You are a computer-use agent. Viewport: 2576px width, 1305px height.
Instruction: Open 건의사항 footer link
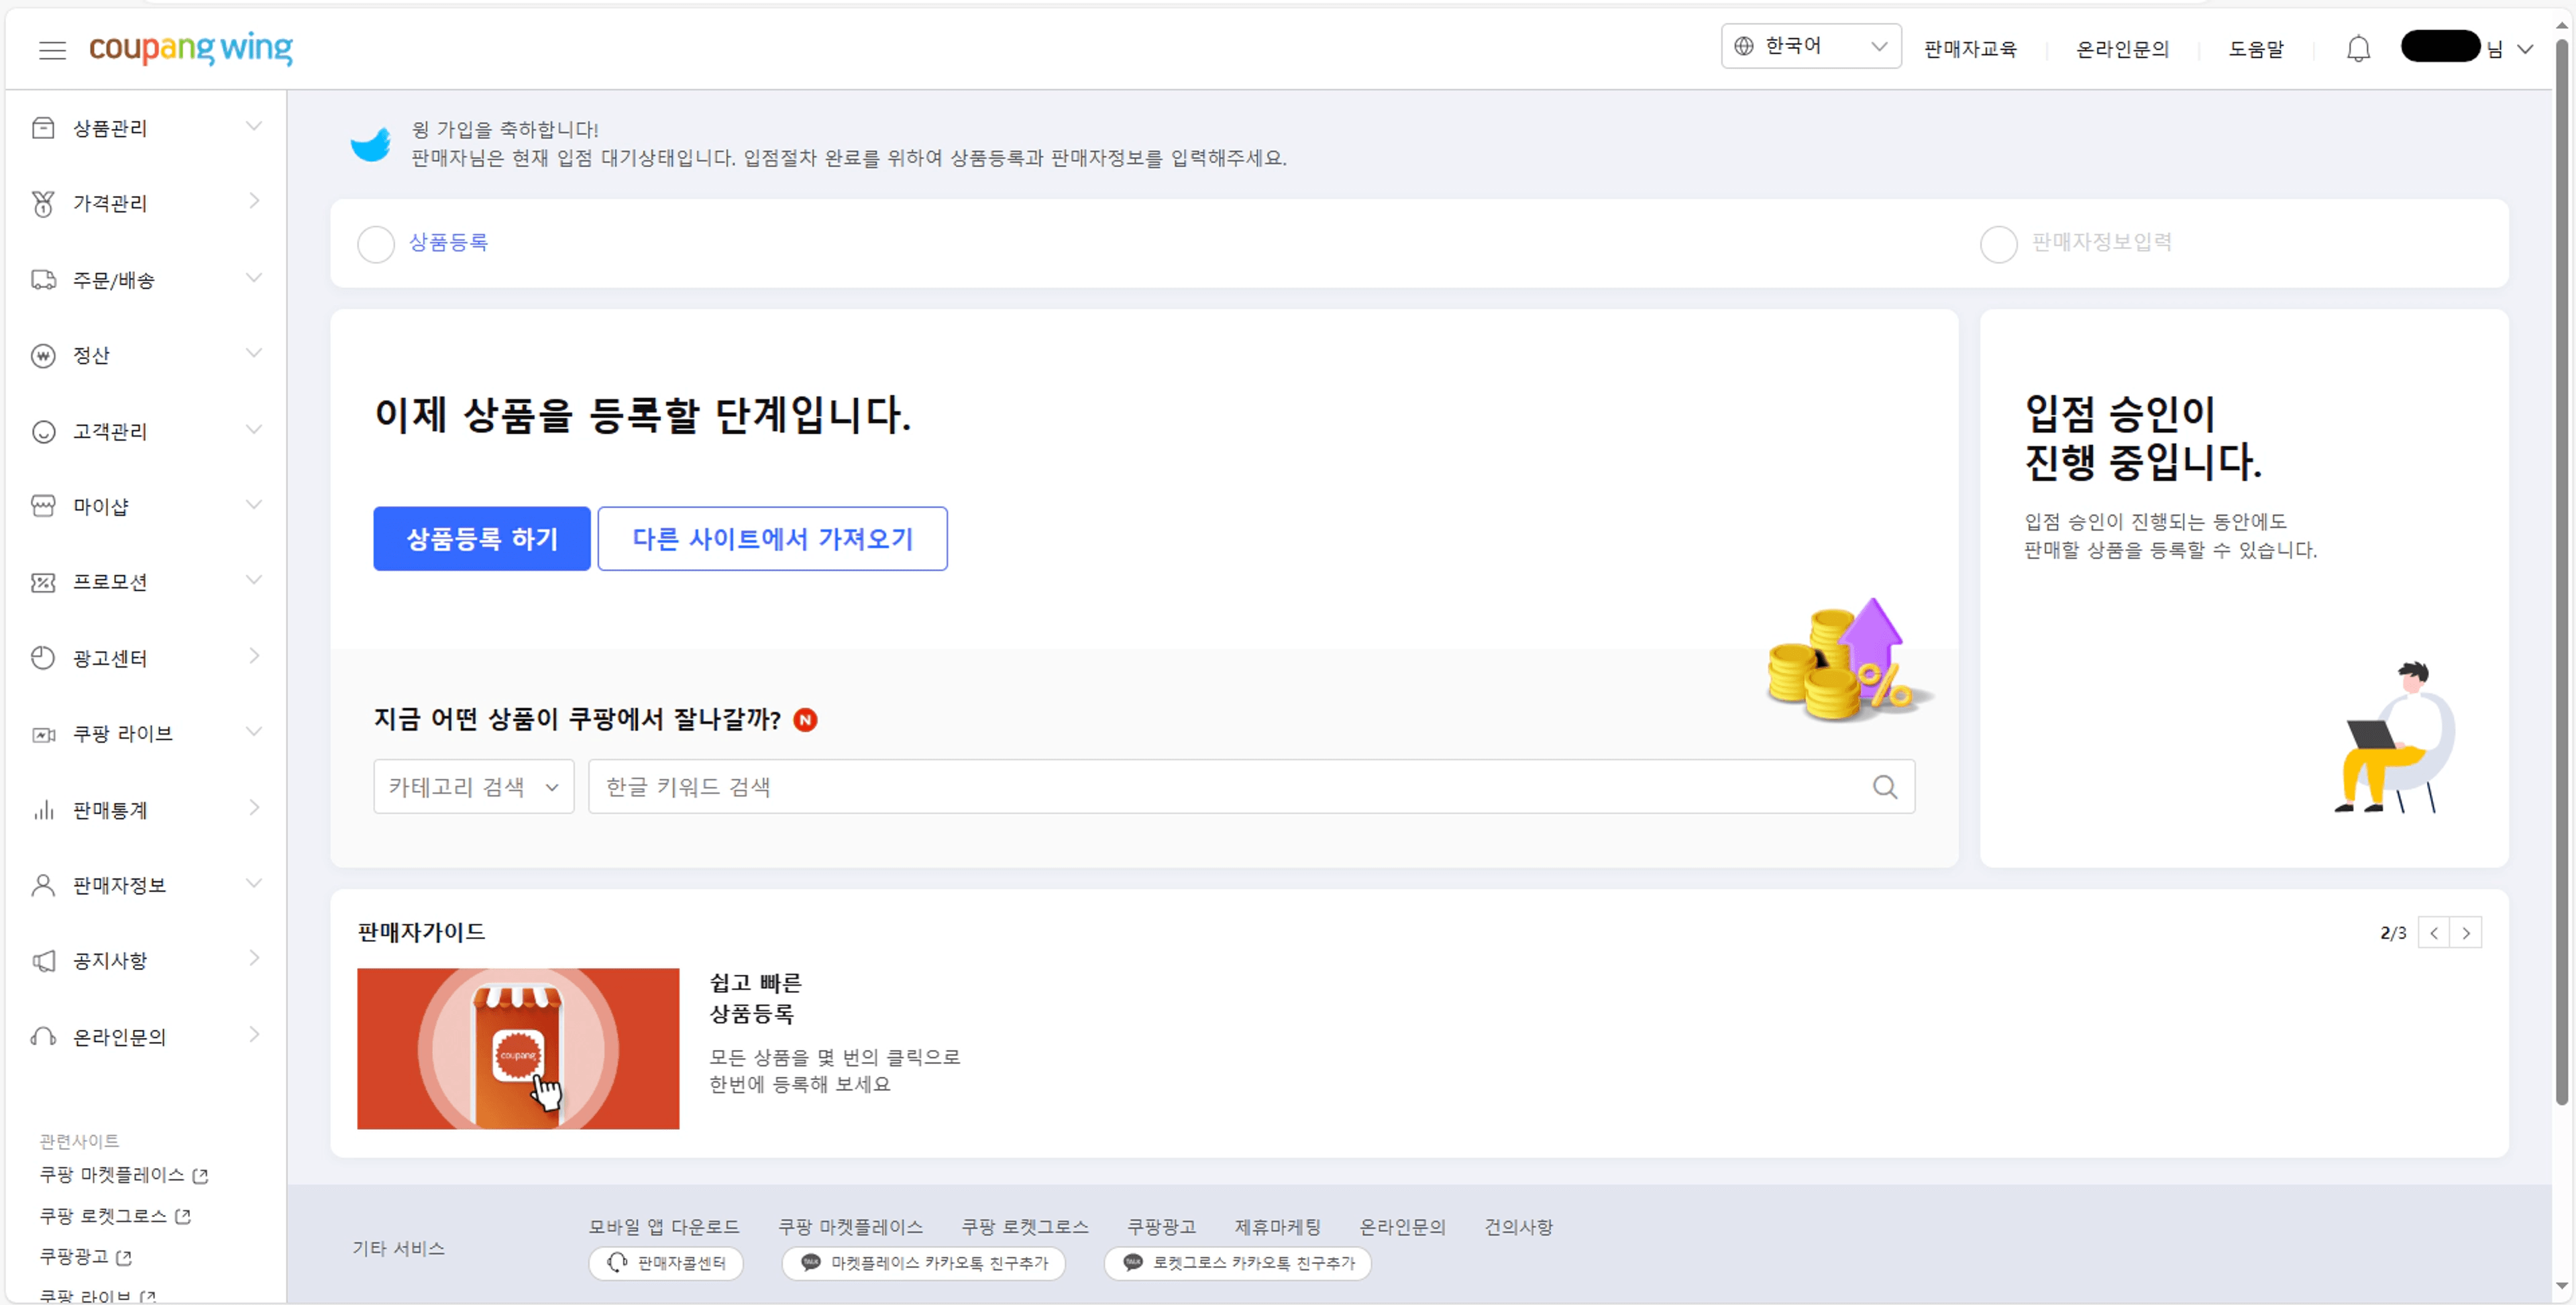click(x=1518, y=1227)
